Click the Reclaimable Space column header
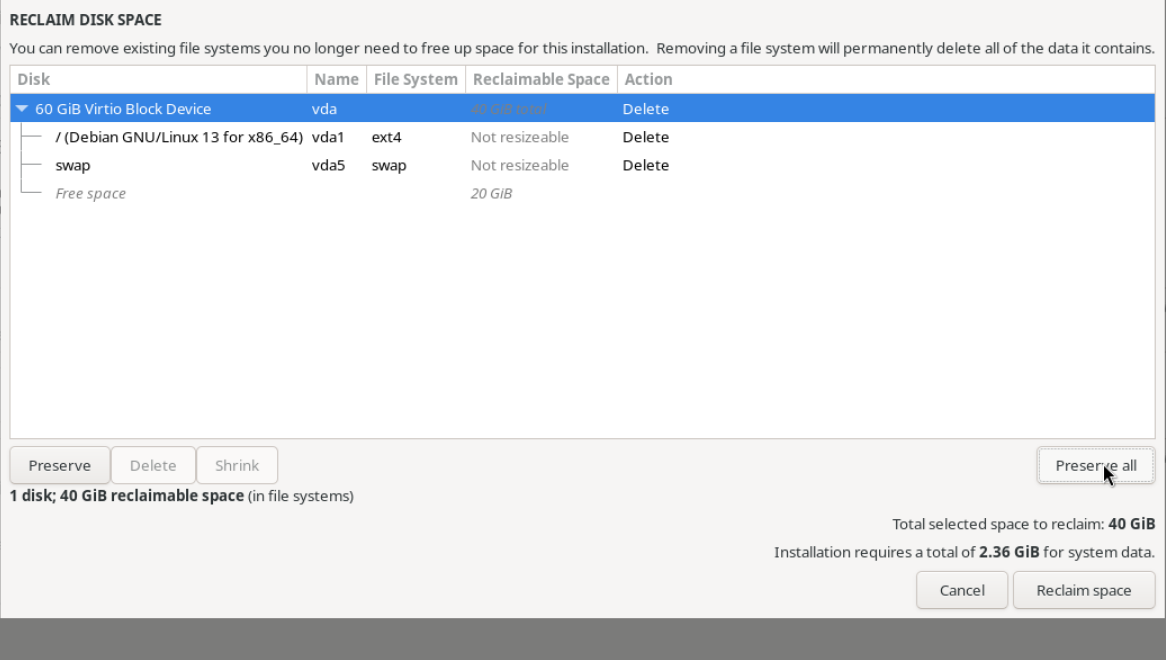The width and height of the screenshot is (1166, 660). pyautogui.click(x=541, y=80)
